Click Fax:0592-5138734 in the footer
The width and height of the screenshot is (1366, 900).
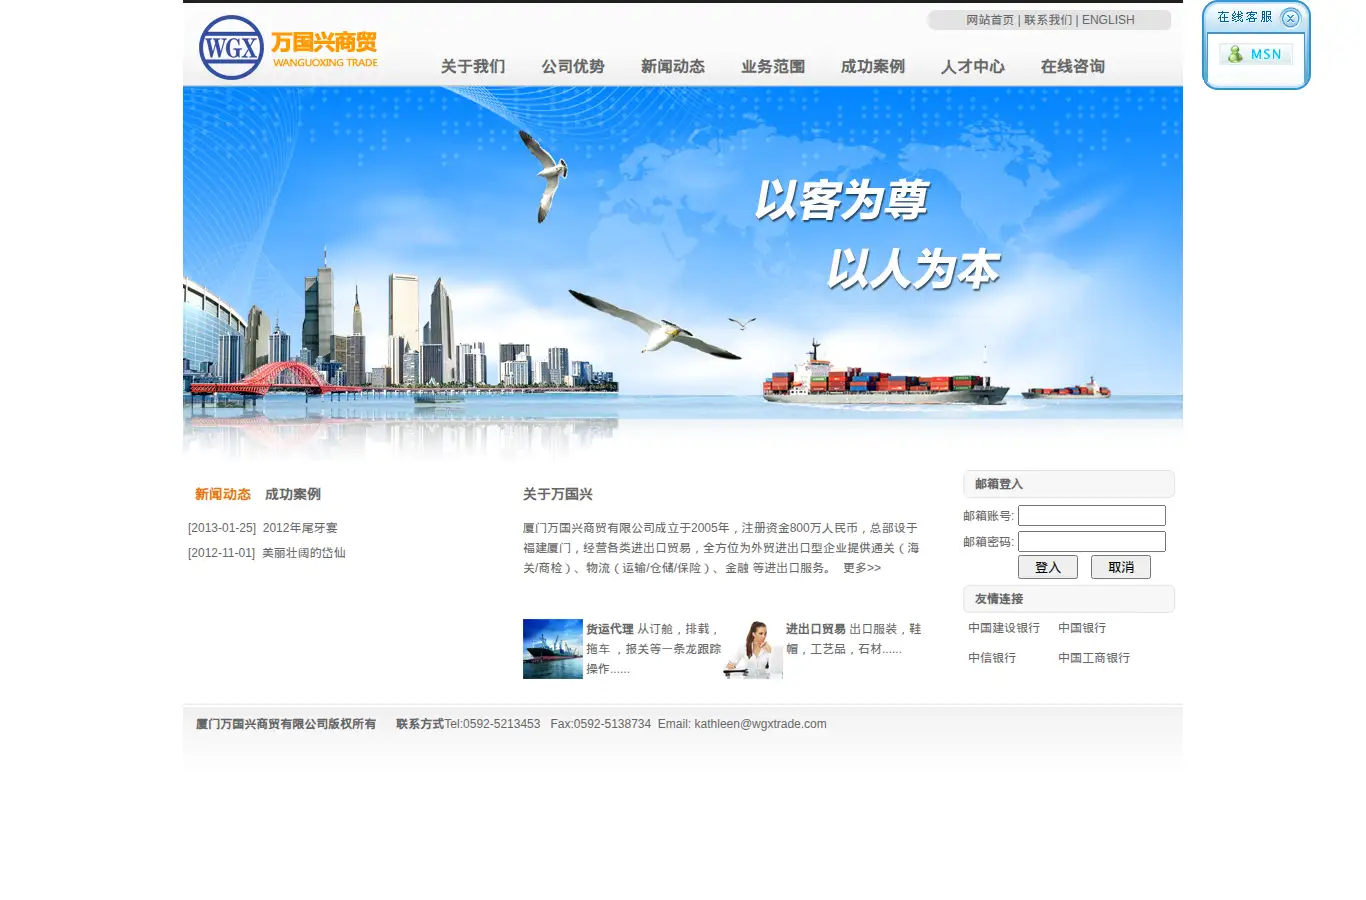coord(600,724)
